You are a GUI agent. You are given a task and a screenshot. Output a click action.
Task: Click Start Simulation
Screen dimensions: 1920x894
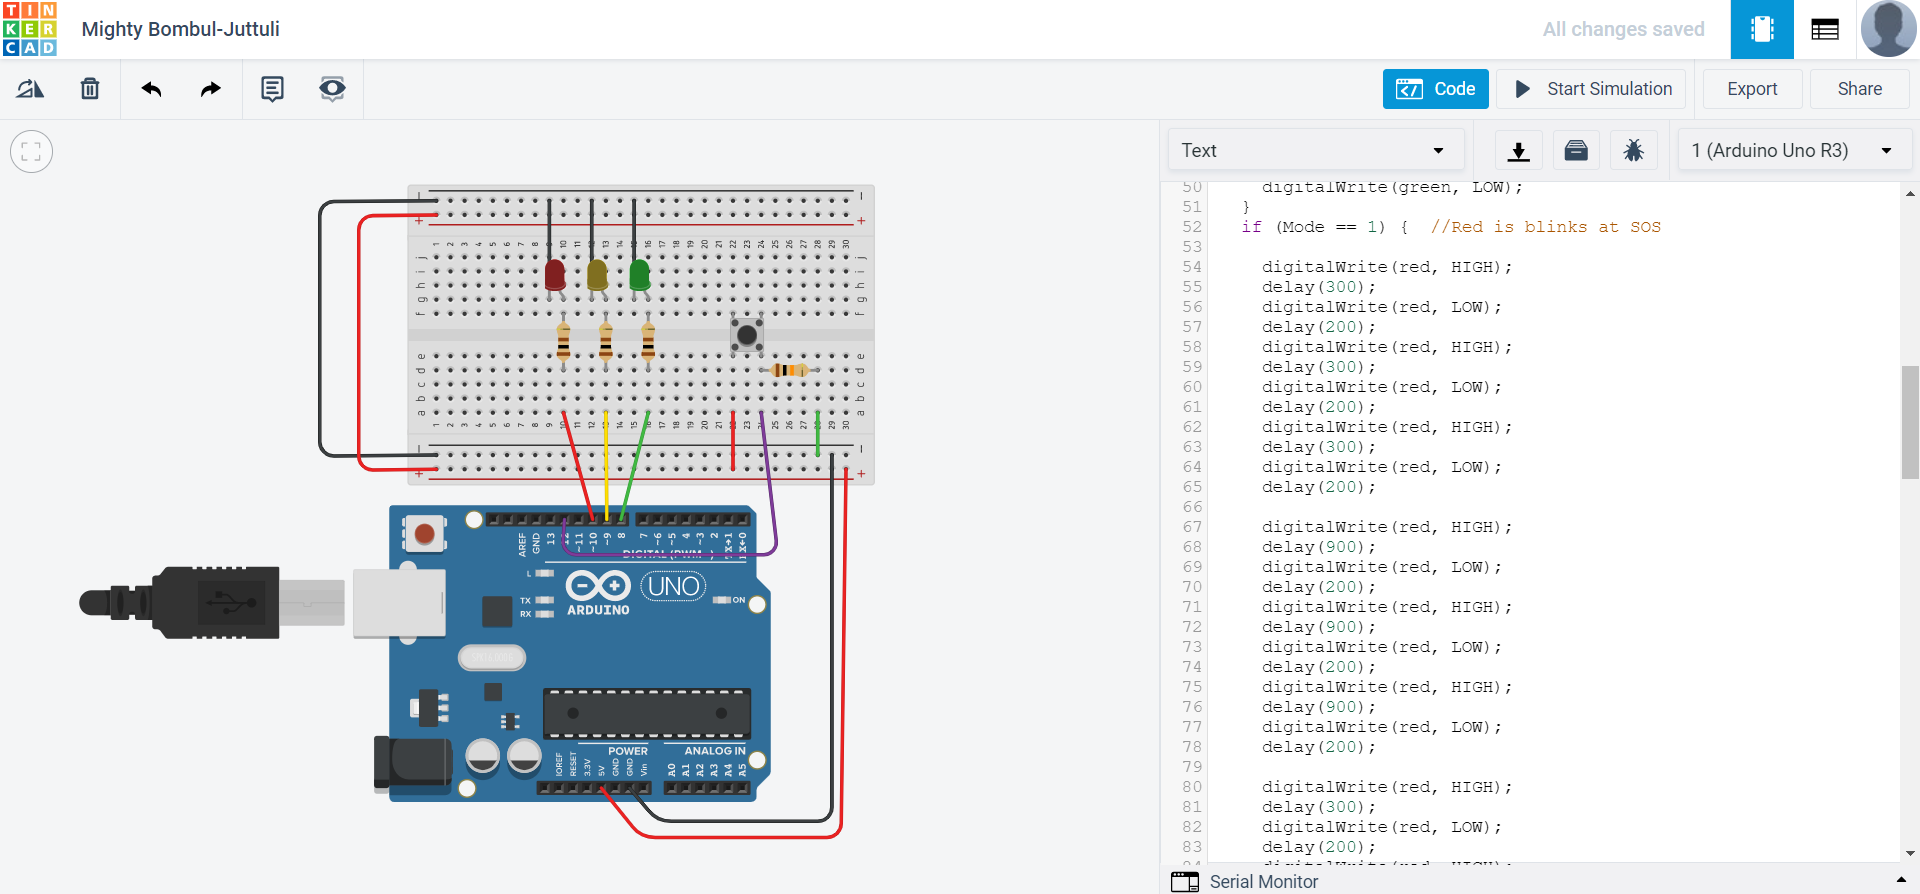[x=1592, y=89]
